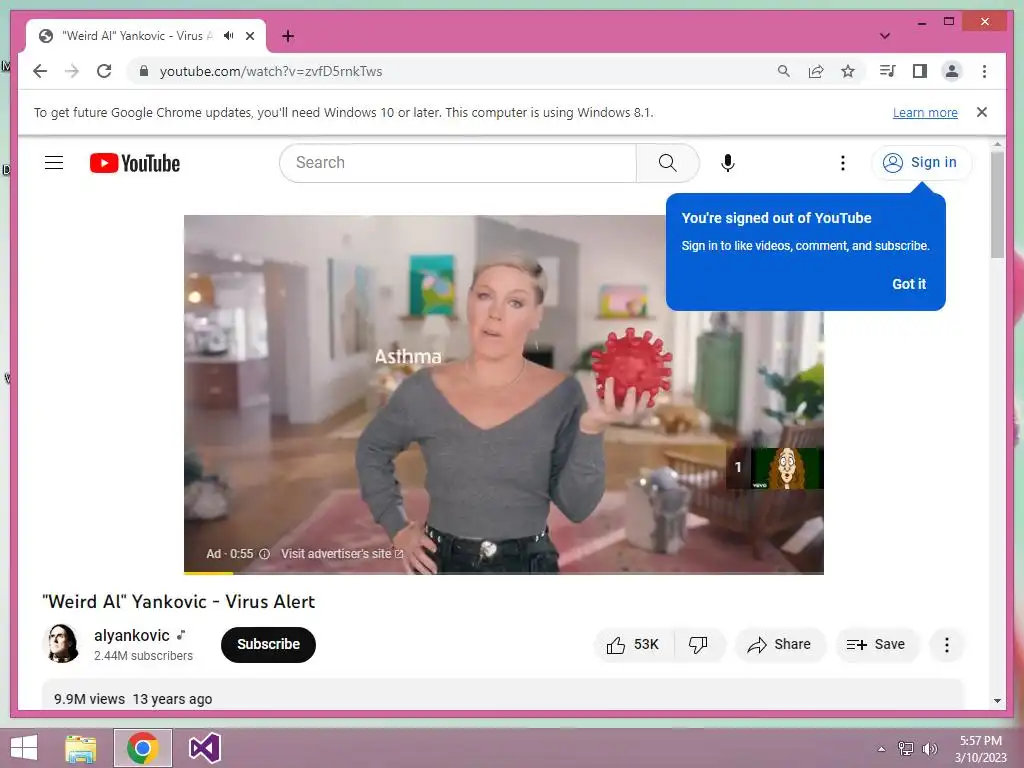Click the ad video player
1024x768 pixels.
(504, 394)
